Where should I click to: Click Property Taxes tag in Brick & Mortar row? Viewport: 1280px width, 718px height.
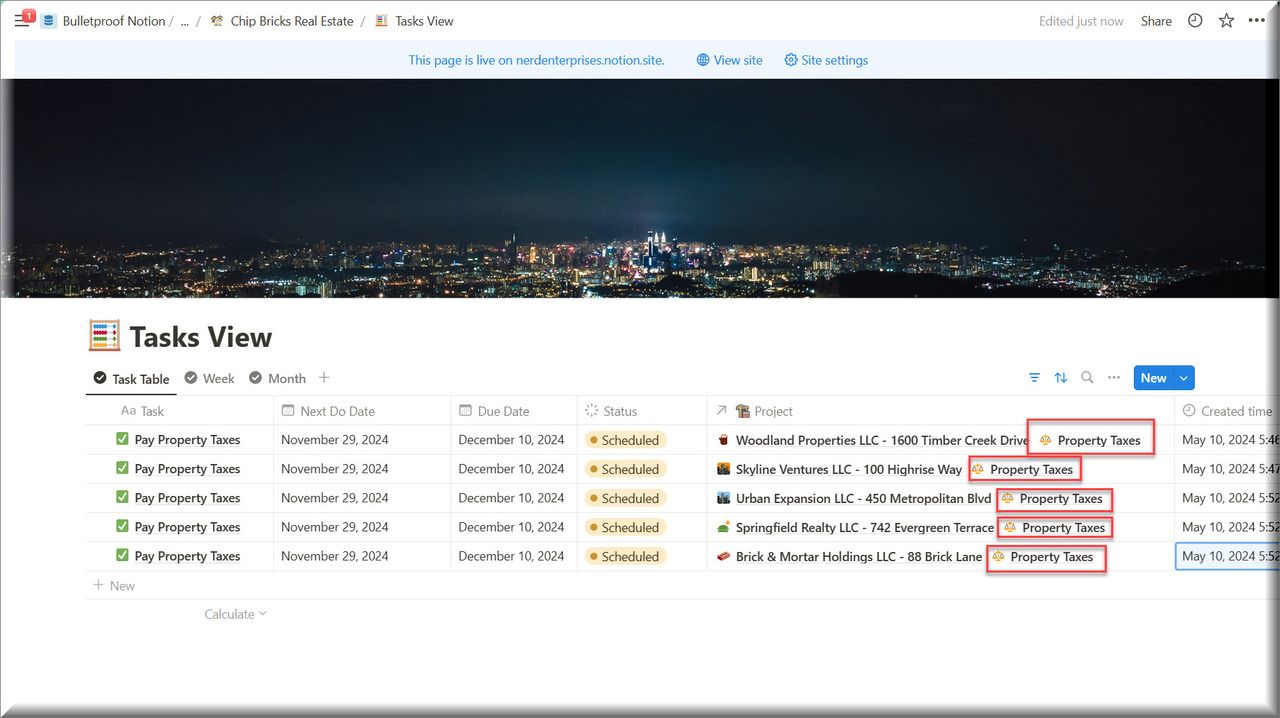click(x=1042, y=556)
